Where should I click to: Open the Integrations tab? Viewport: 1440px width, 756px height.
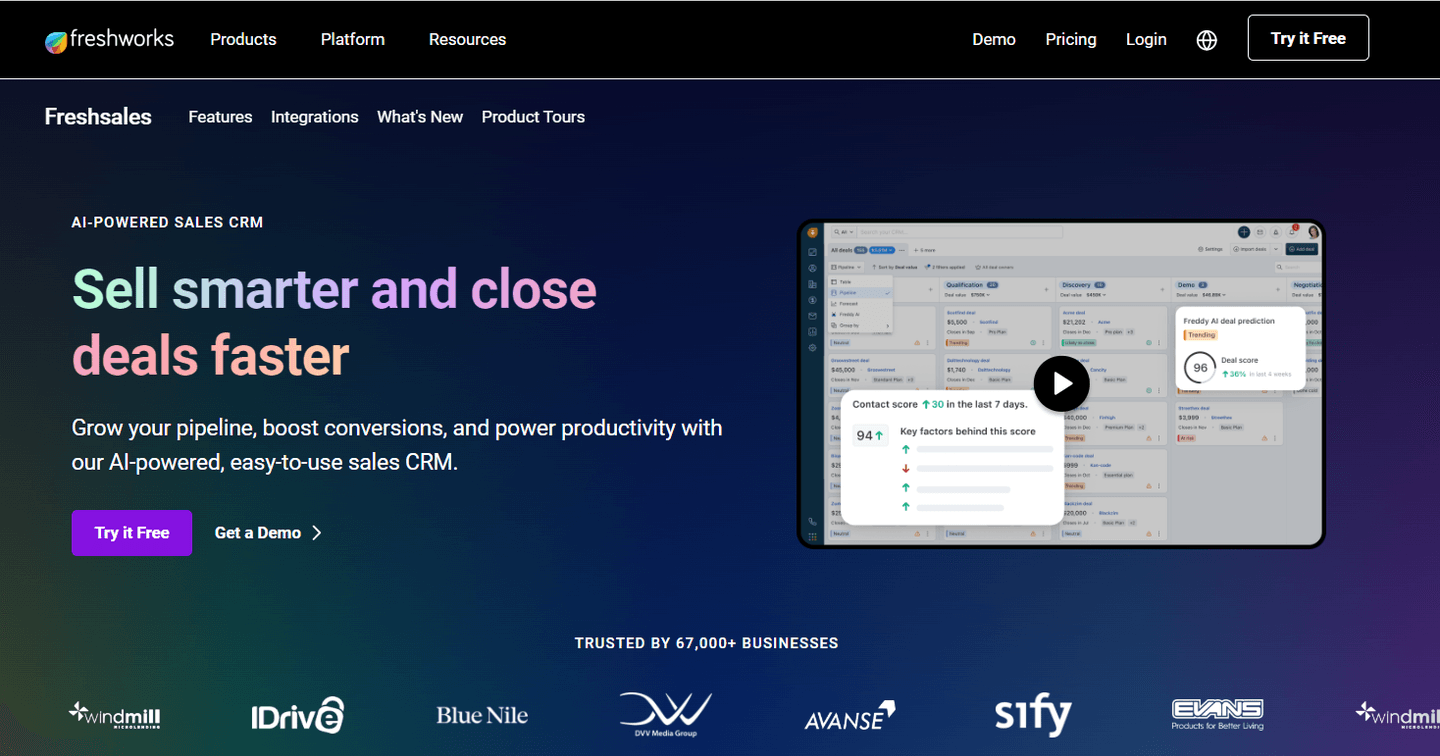(x=314, y=117)
